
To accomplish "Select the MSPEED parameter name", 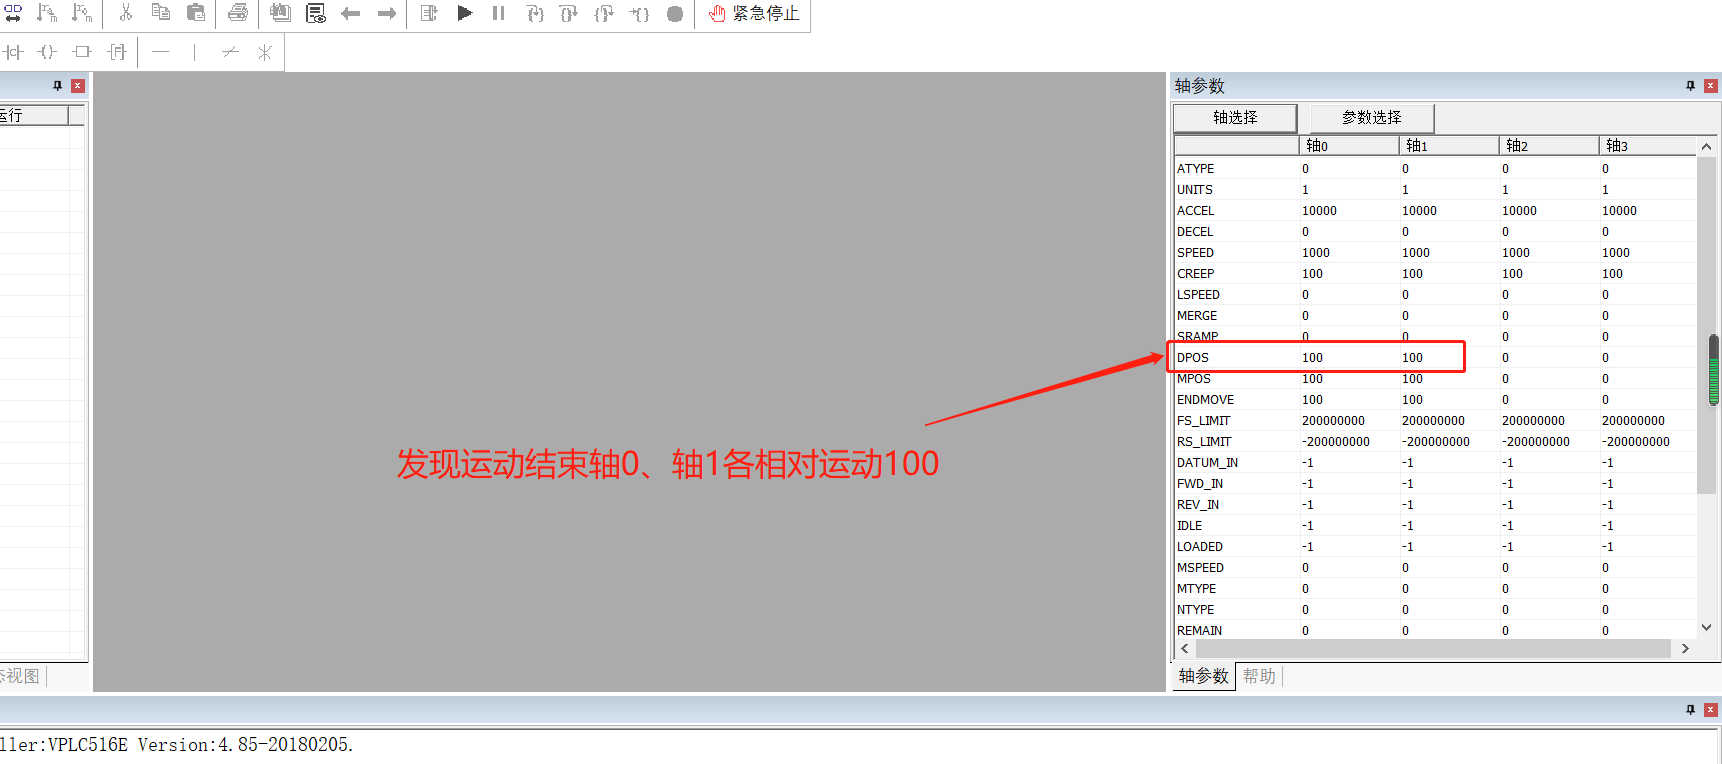I will pos(1200,568).
